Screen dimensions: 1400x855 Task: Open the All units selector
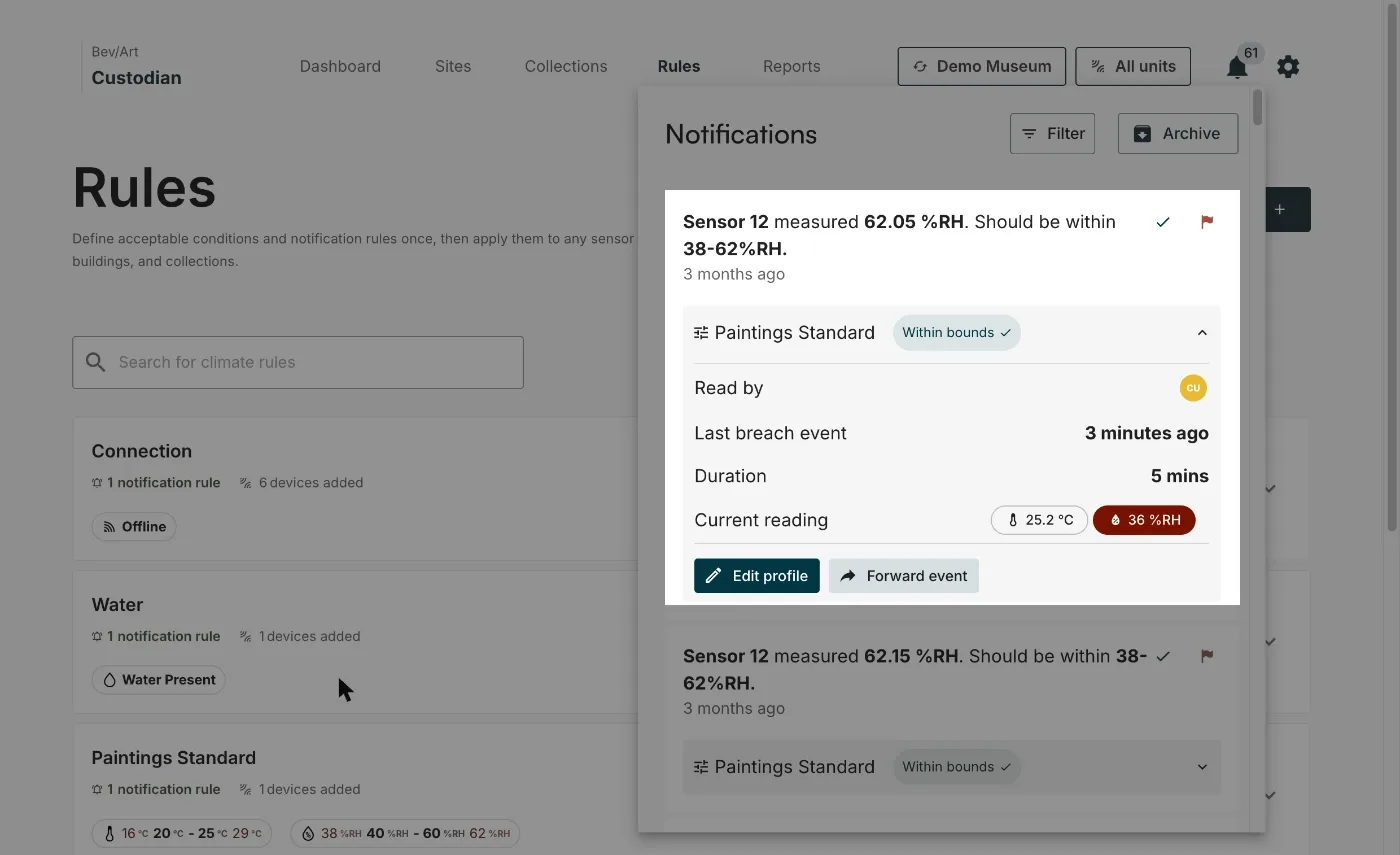pyautogui.click(x=1133, y=67)
